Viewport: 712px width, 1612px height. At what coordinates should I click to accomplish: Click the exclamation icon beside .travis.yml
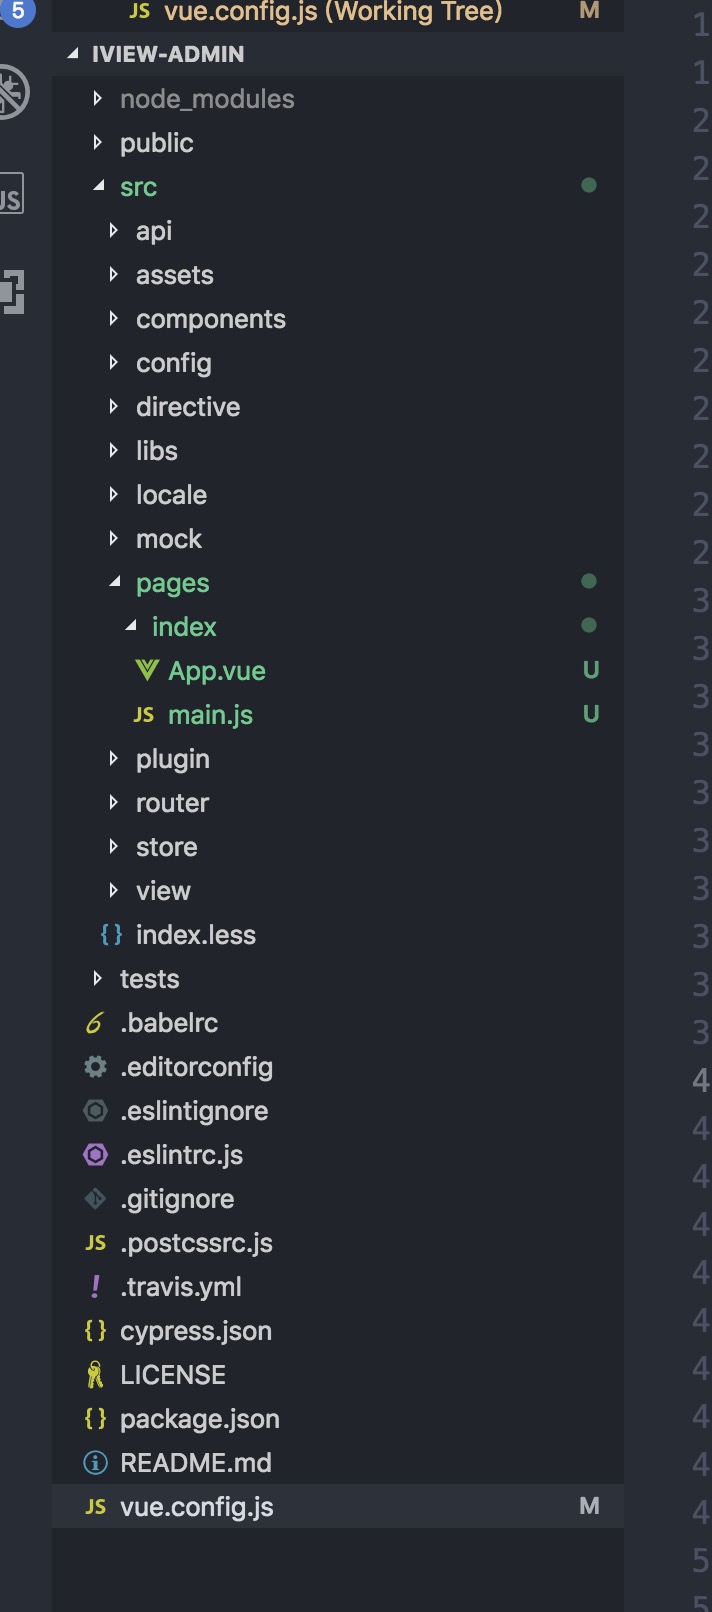pos(95,1287)
